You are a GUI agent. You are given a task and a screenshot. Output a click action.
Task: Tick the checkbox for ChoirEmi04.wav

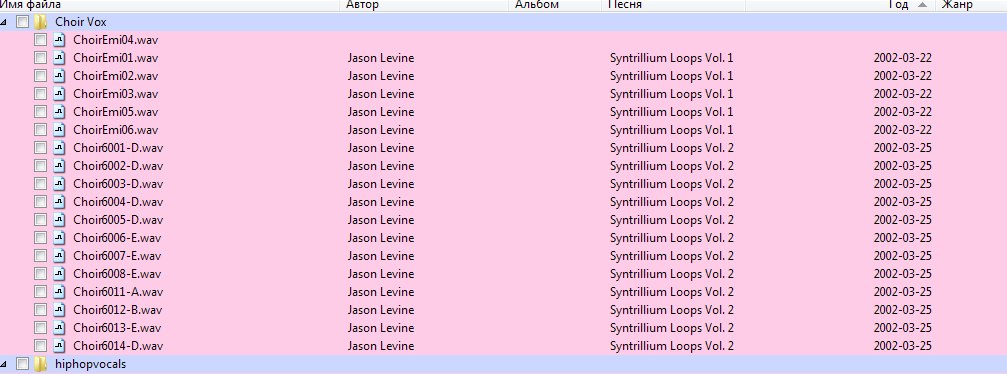tap(40, 40)
